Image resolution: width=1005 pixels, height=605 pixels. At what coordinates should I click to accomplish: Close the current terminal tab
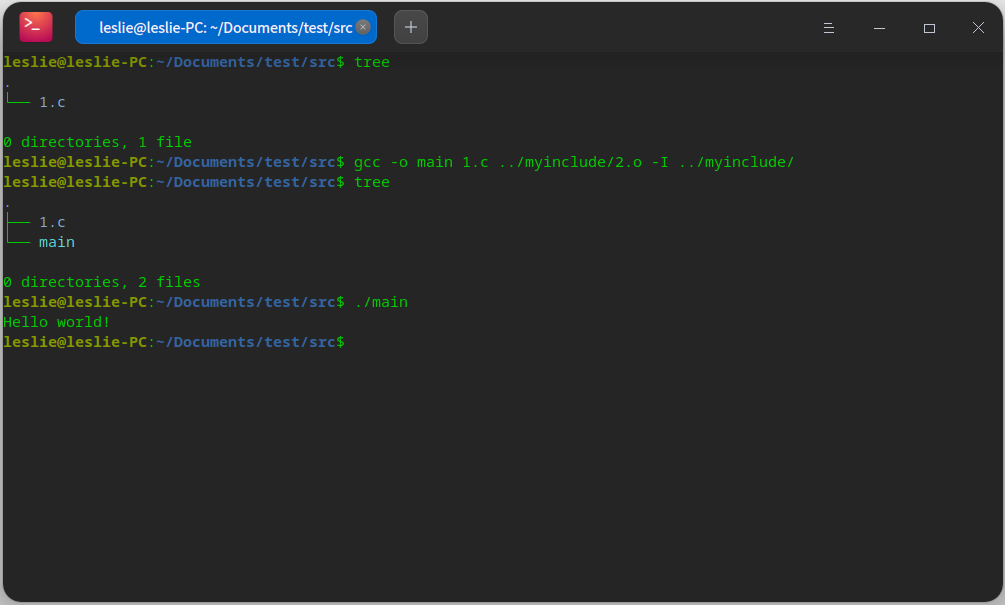[x=363, y=27]
